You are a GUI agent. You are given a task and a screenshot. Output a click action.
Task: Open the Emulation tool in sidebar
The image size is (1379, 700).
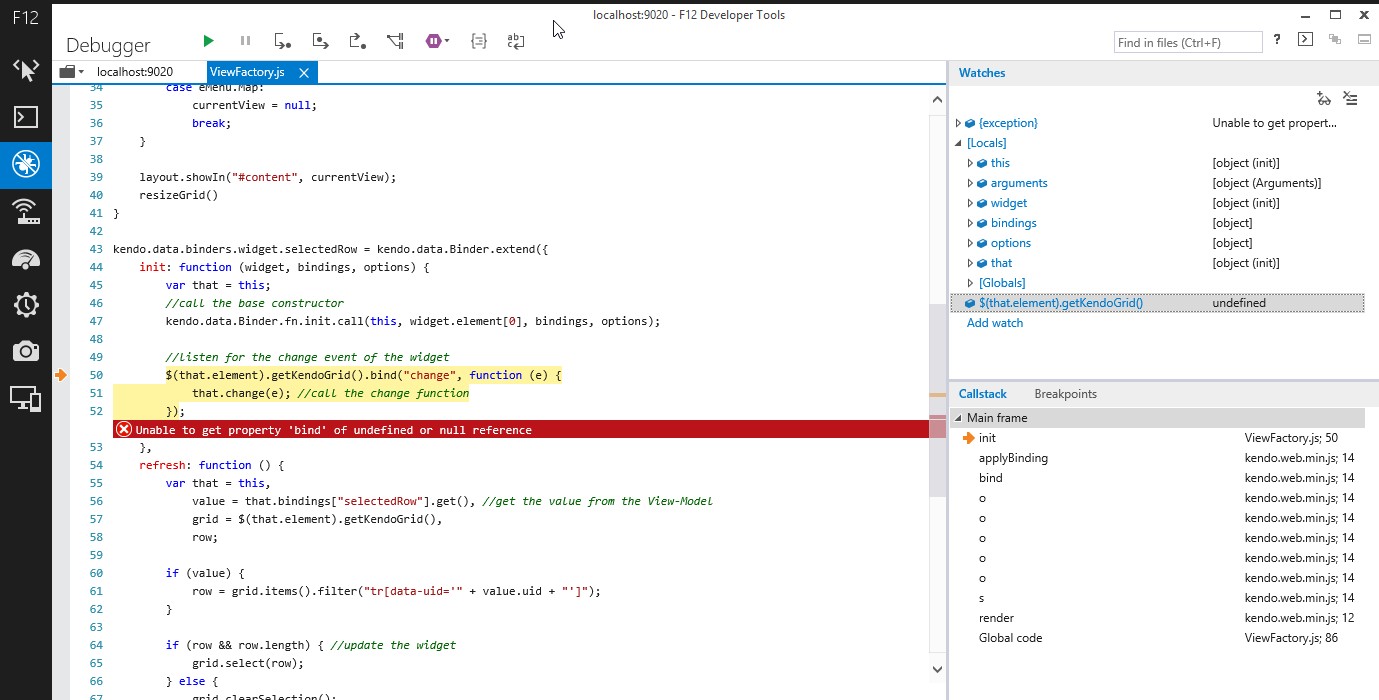point(26,398)
